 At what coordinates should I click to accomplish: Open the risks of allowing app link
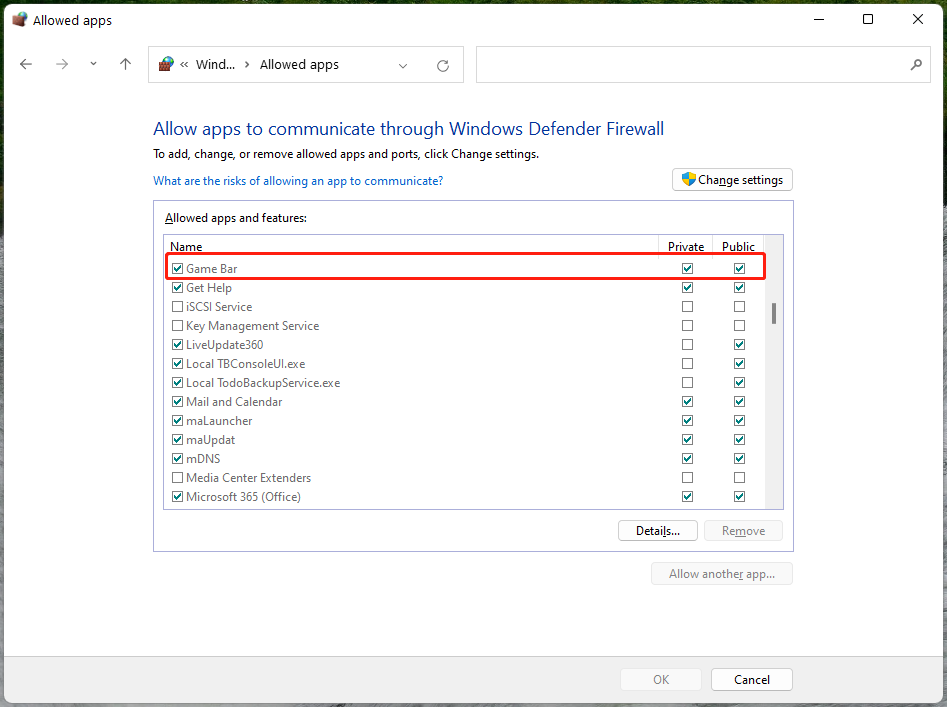[x=297, y=181]
